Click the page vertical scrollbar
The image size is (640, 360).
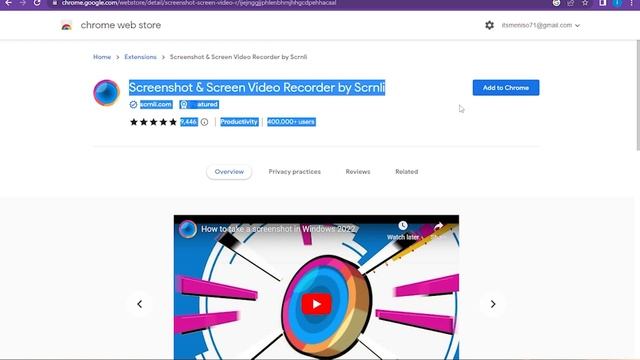click(638, 96)
